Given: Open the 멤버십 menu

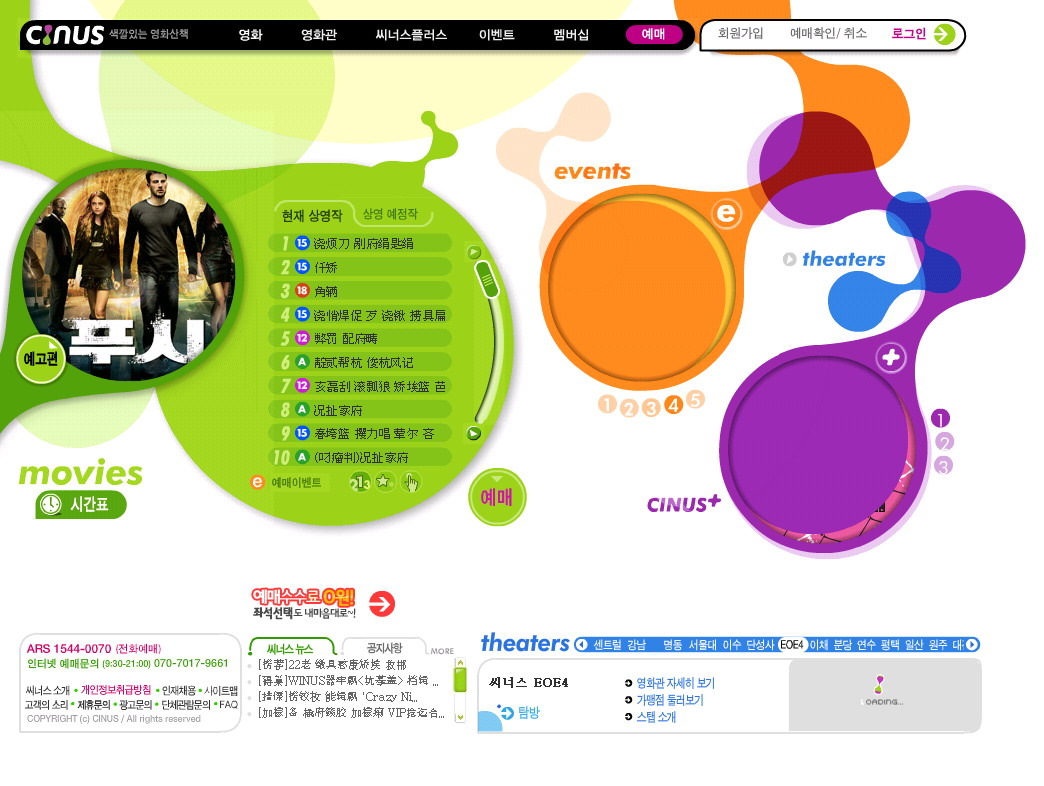Looking at the screenshot, I should click(571, 35).
